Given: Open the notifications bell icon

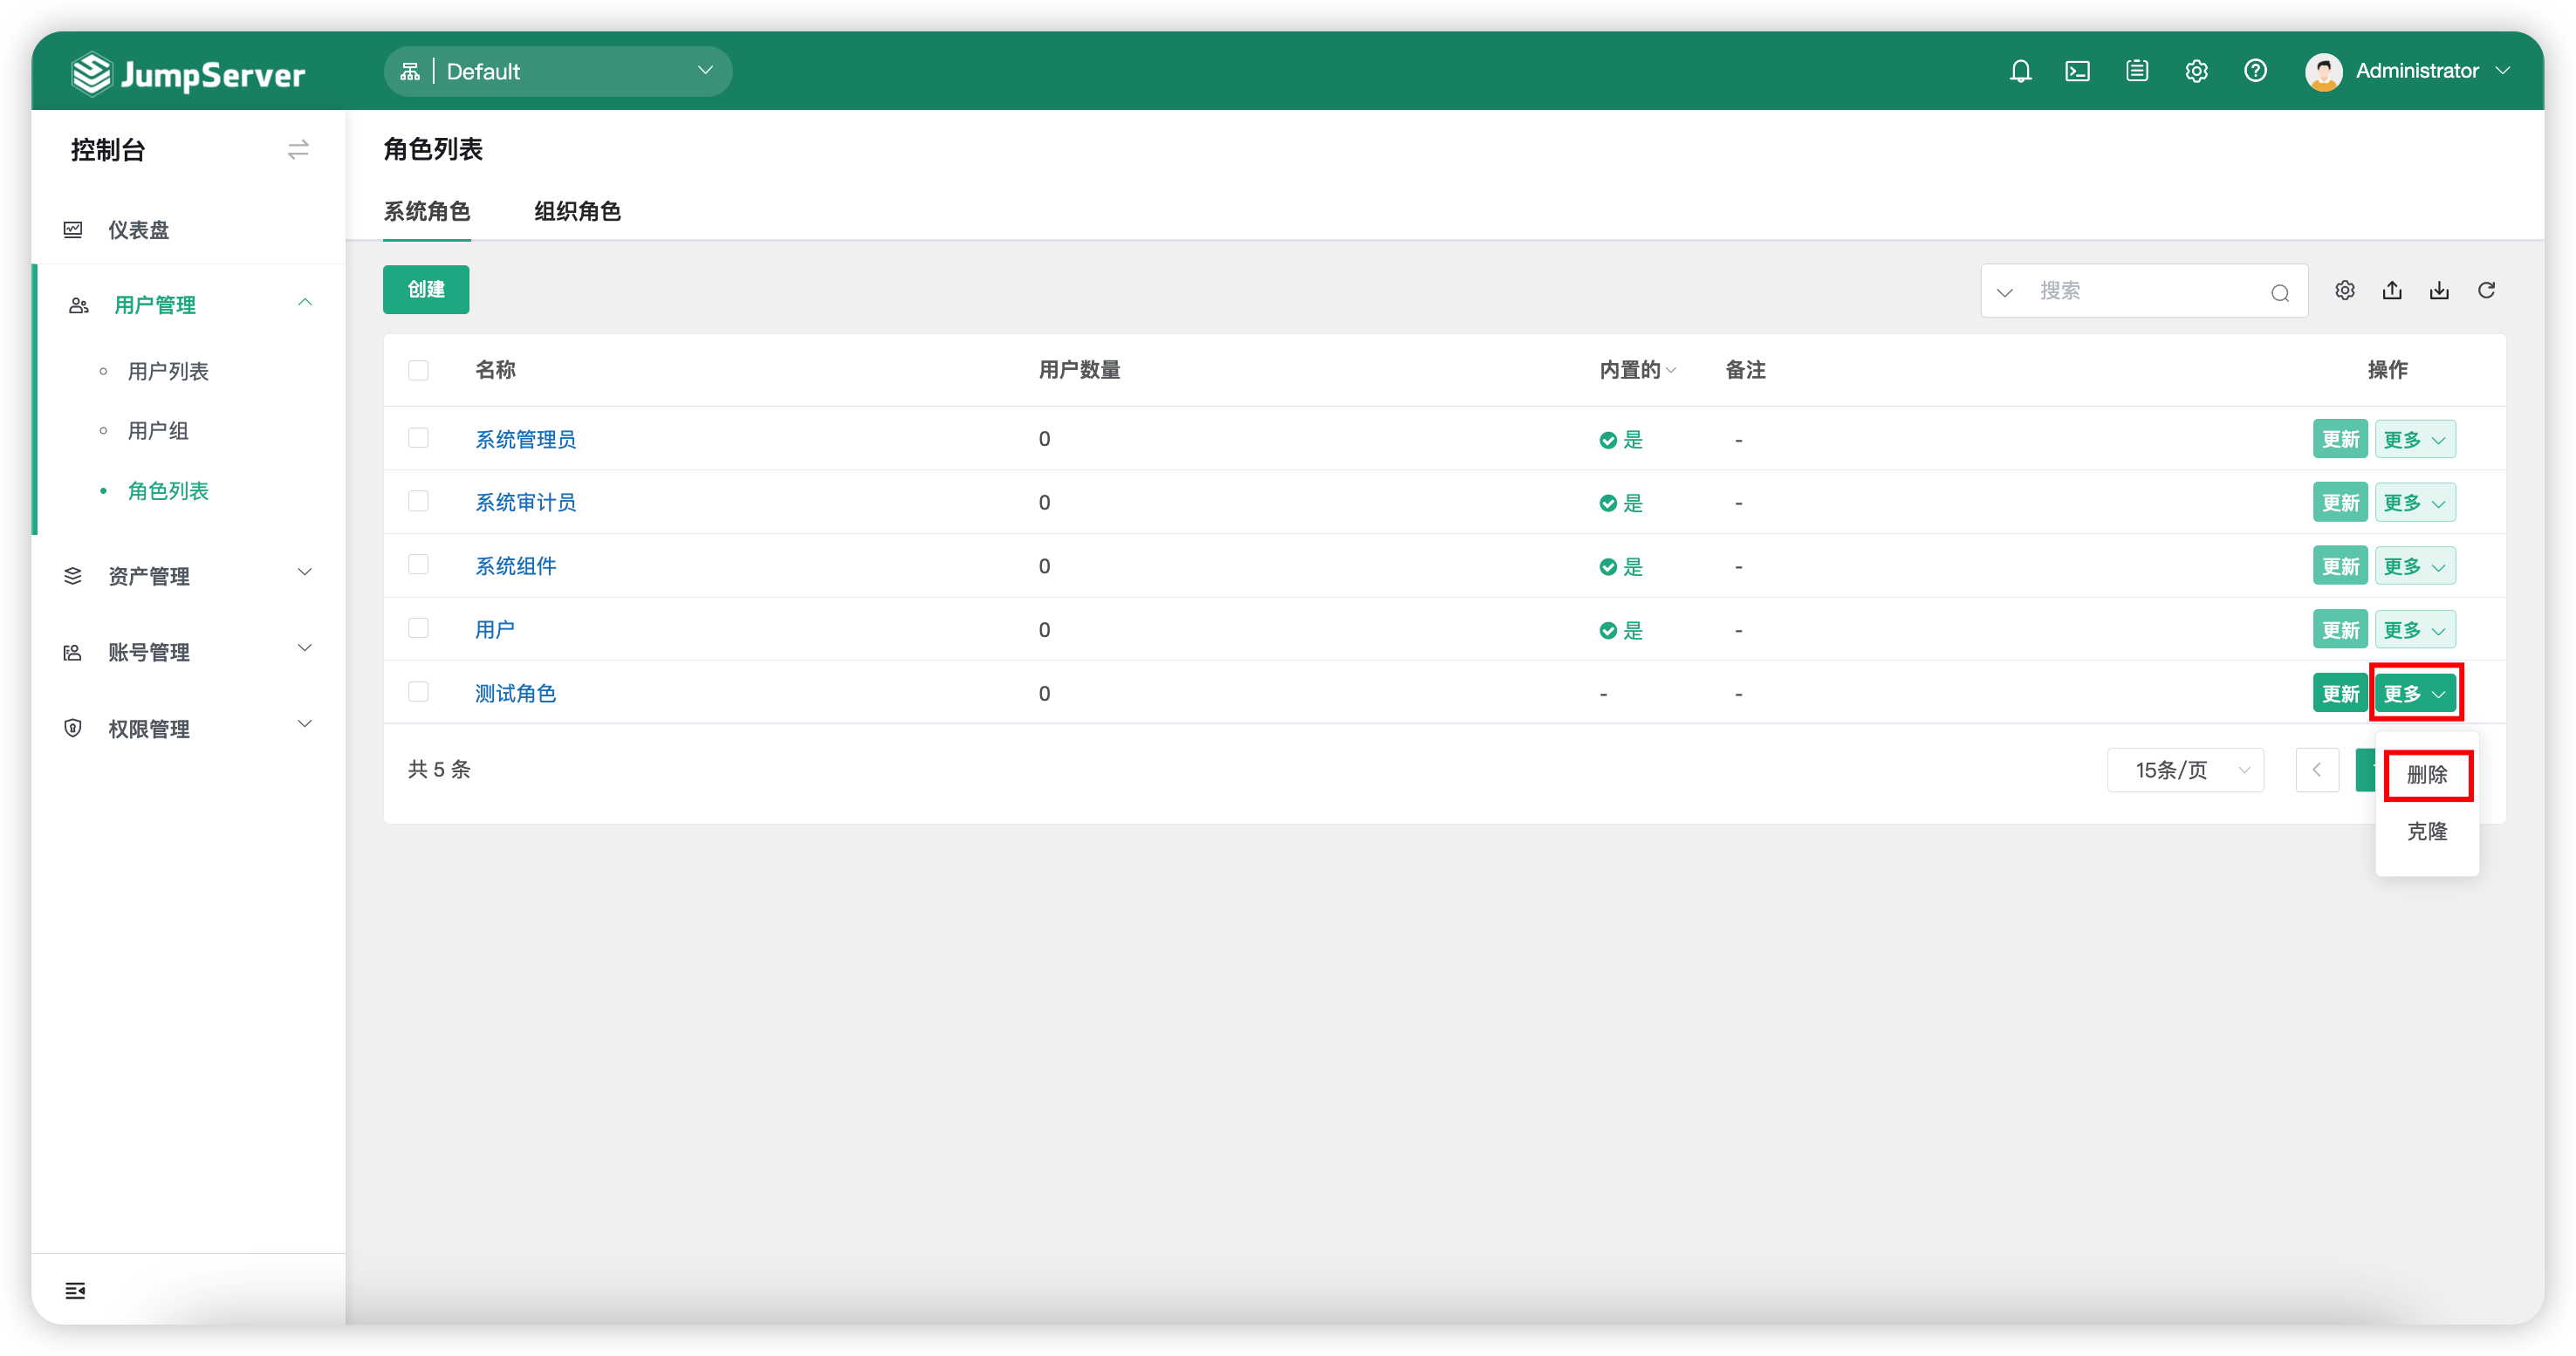Looking at the screenshot, I should 2020,71.
